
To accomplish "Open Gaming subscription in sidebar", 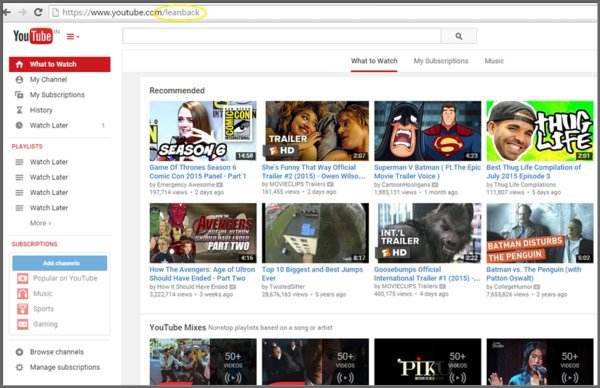I will click(x=45, y=324).
